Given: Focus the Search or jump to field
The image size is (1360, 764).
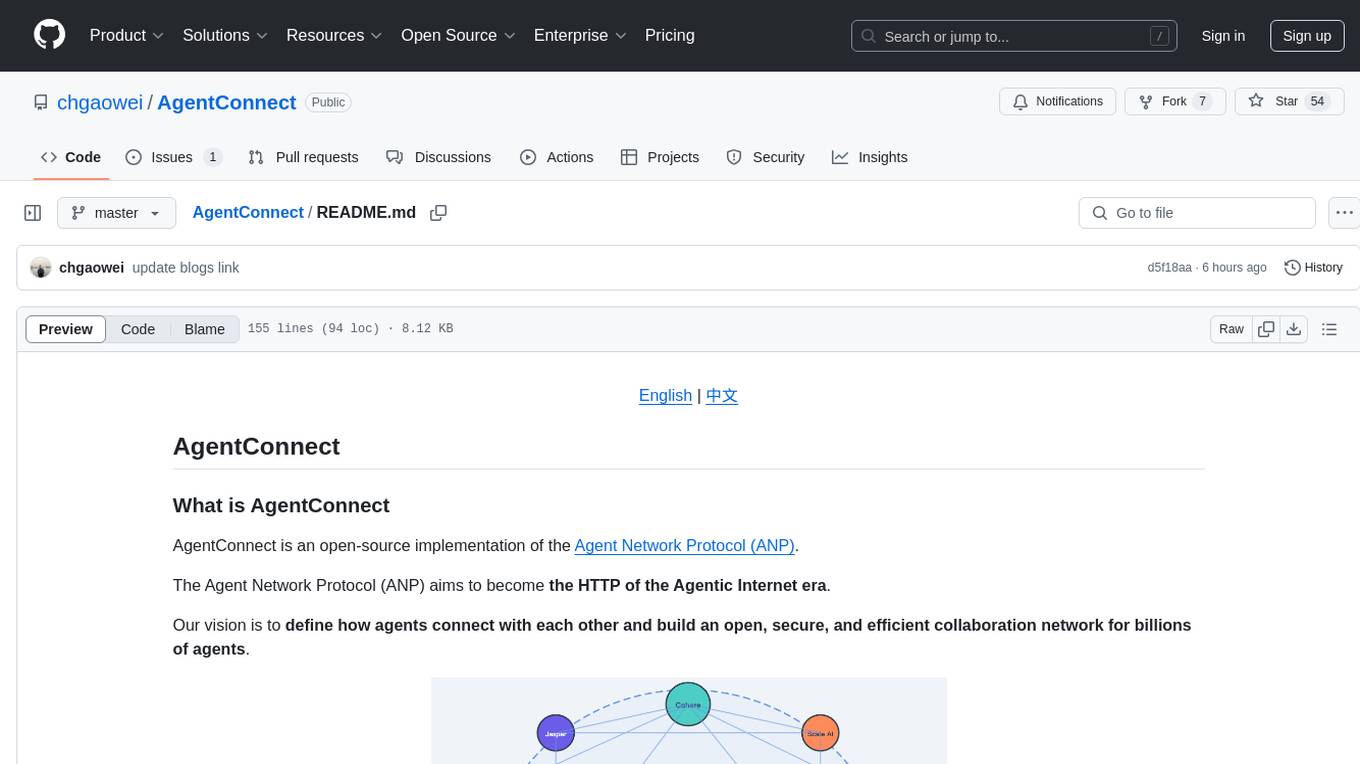Looking at the screenshot, I should pyautogui.click(x=1016, y=36).
